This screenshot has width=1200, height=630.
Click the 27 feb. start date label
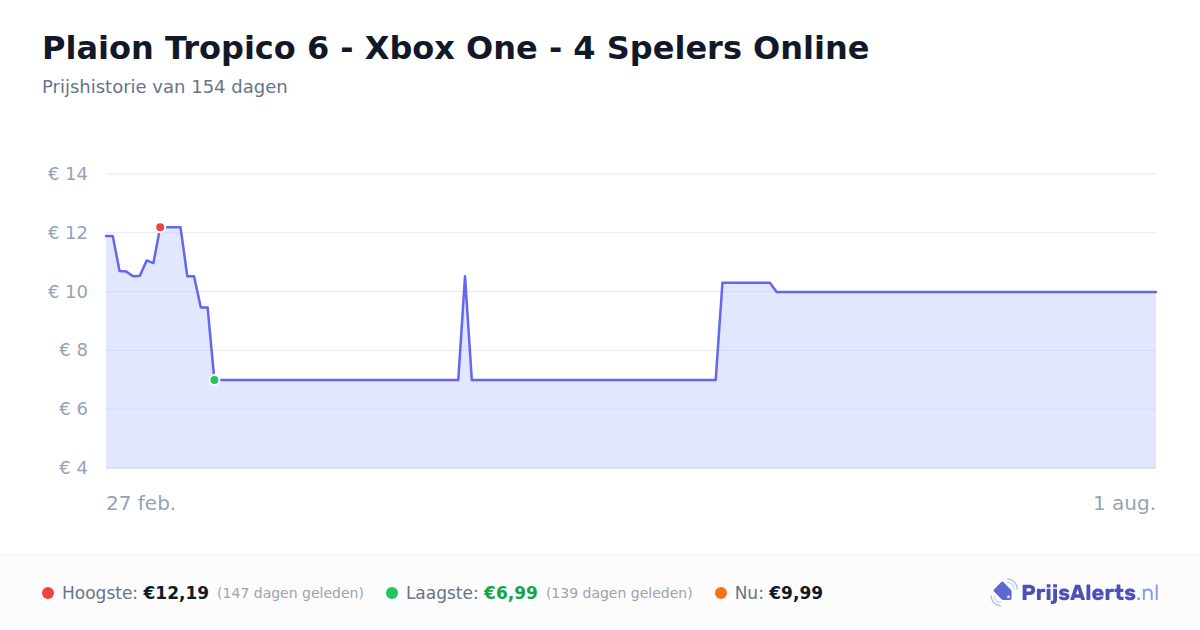pyautogui.click(x=141, y=503)
